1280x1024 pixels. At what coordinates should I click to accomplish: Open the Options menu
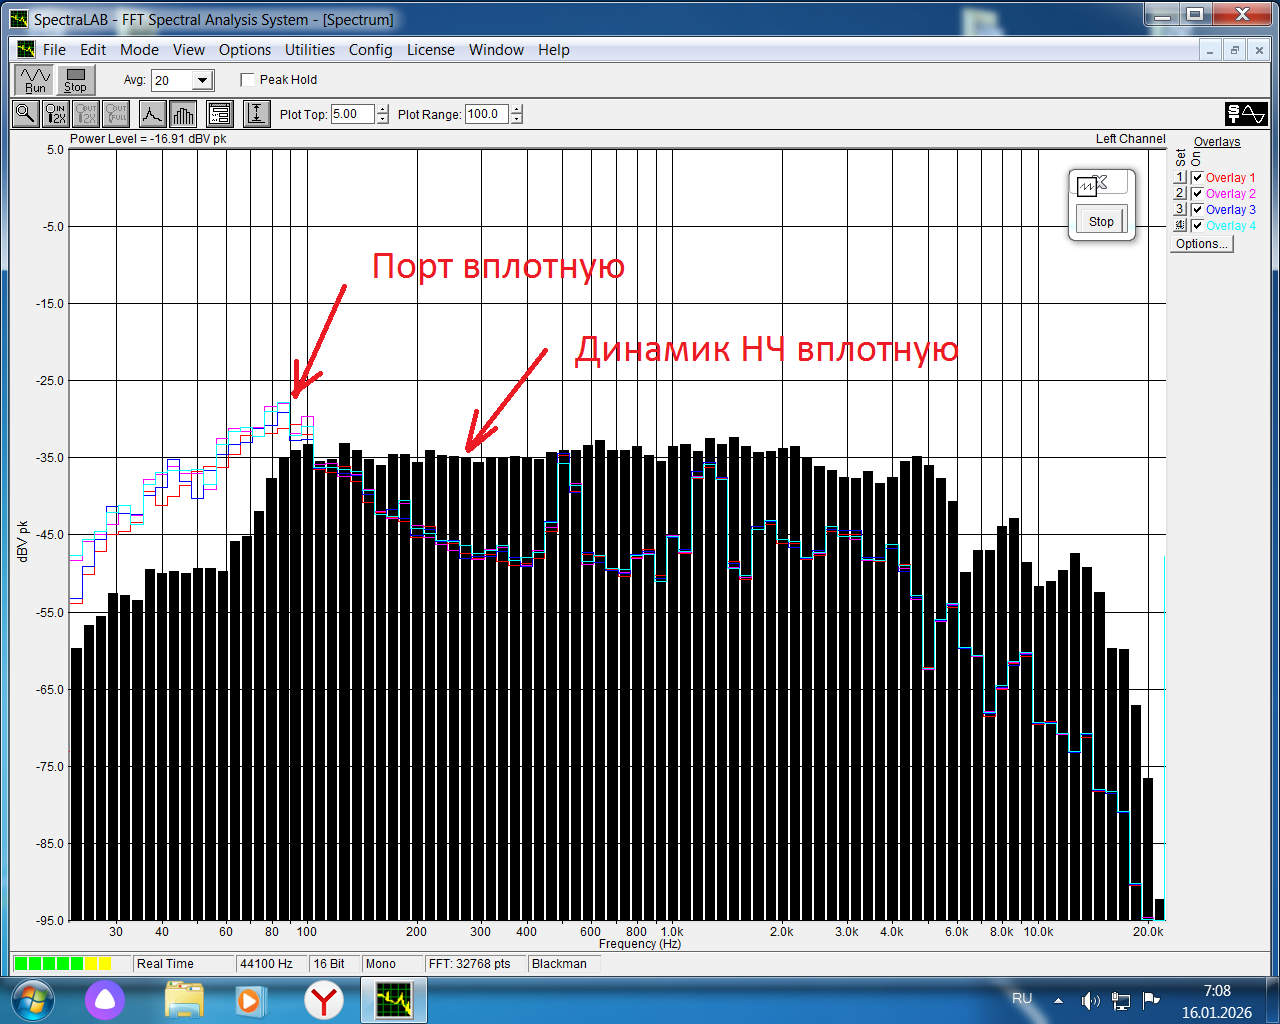click(x=245, y=50)
